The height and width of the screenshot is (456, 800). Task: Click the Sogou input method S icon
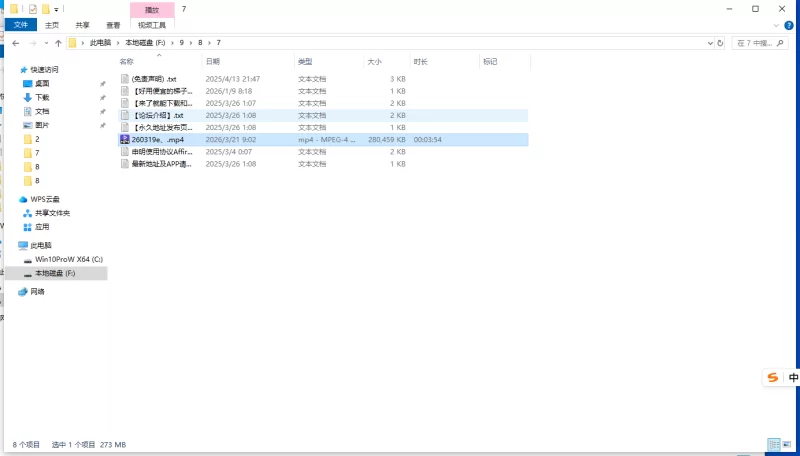click(x=773, y=378)
